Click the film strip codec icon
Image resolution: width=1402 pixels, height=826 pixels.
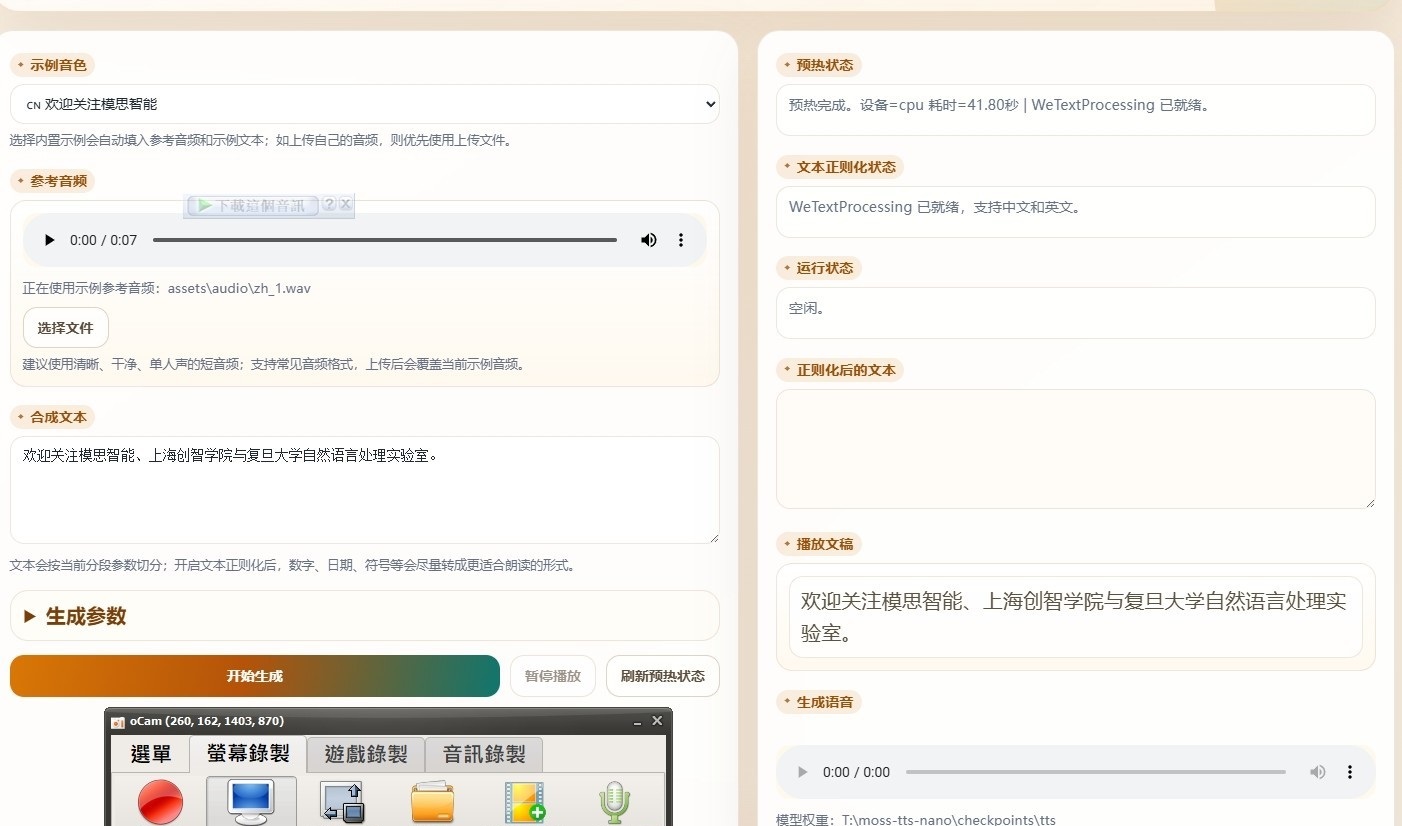524,802
